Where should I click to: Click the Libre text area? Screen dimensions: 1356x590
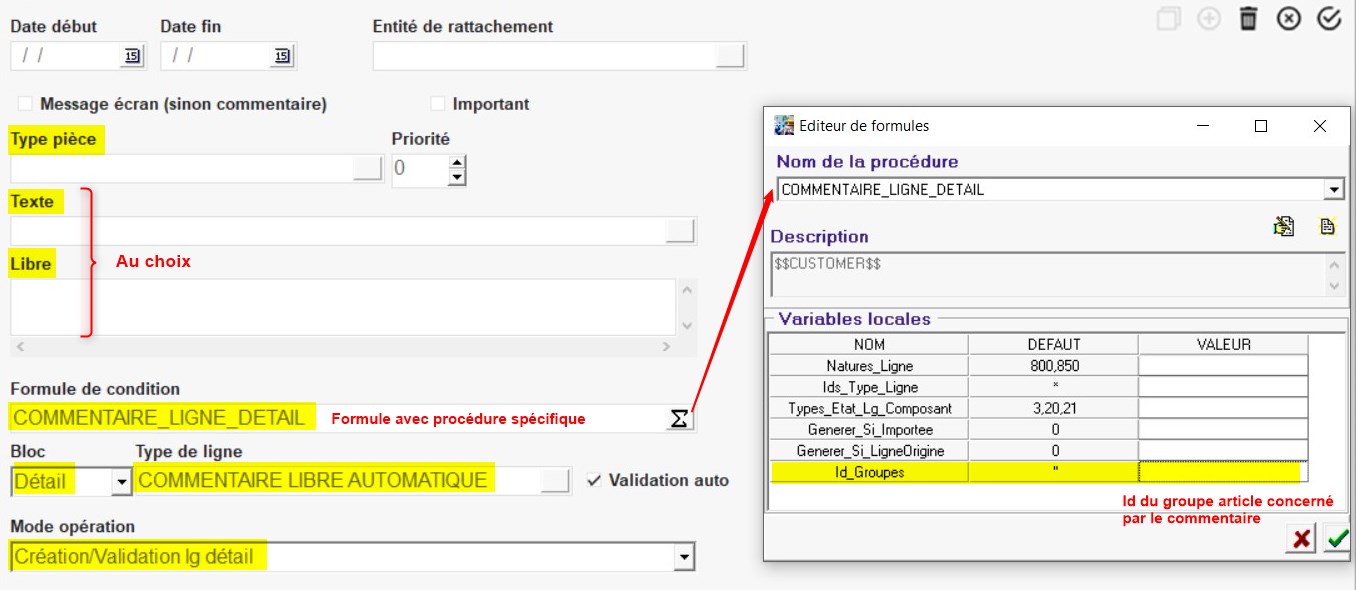pos(340,307)
